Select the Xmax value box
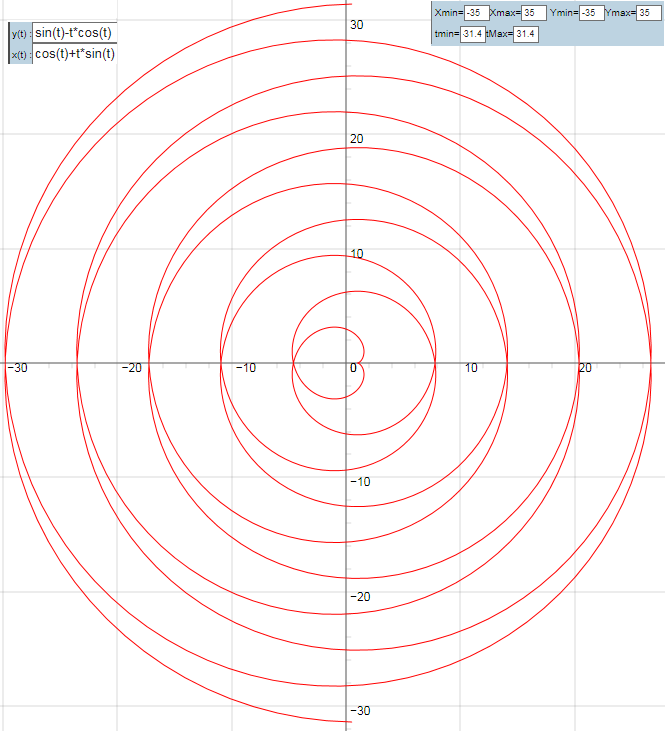This screenshot has height=731, width=665. (x=534, y=13)
